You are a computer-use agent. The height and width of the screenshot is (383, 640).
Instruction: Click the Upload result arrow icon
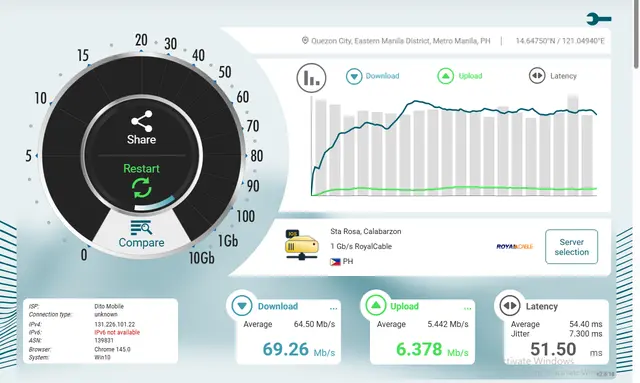click(376, 306)
